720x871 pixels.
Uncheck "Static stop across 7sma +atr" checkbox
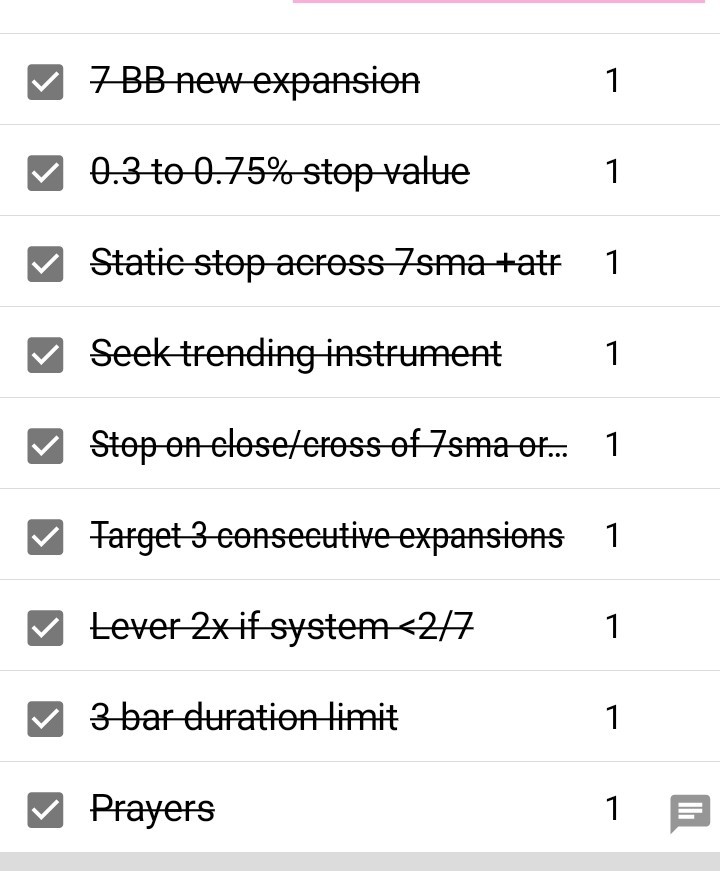click(45, 264)
